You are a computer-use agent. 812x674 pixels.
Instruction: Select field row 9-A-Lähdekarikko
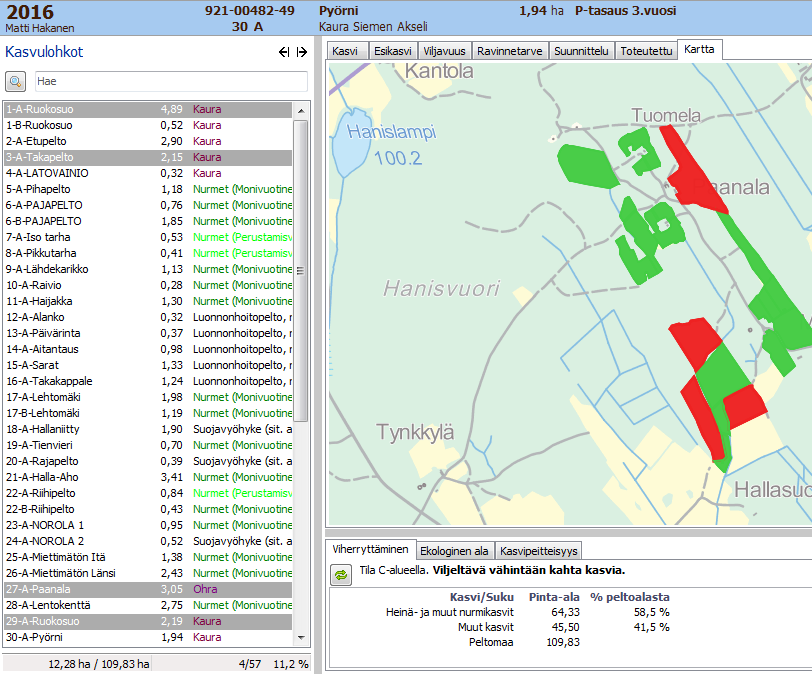[148, 270]
